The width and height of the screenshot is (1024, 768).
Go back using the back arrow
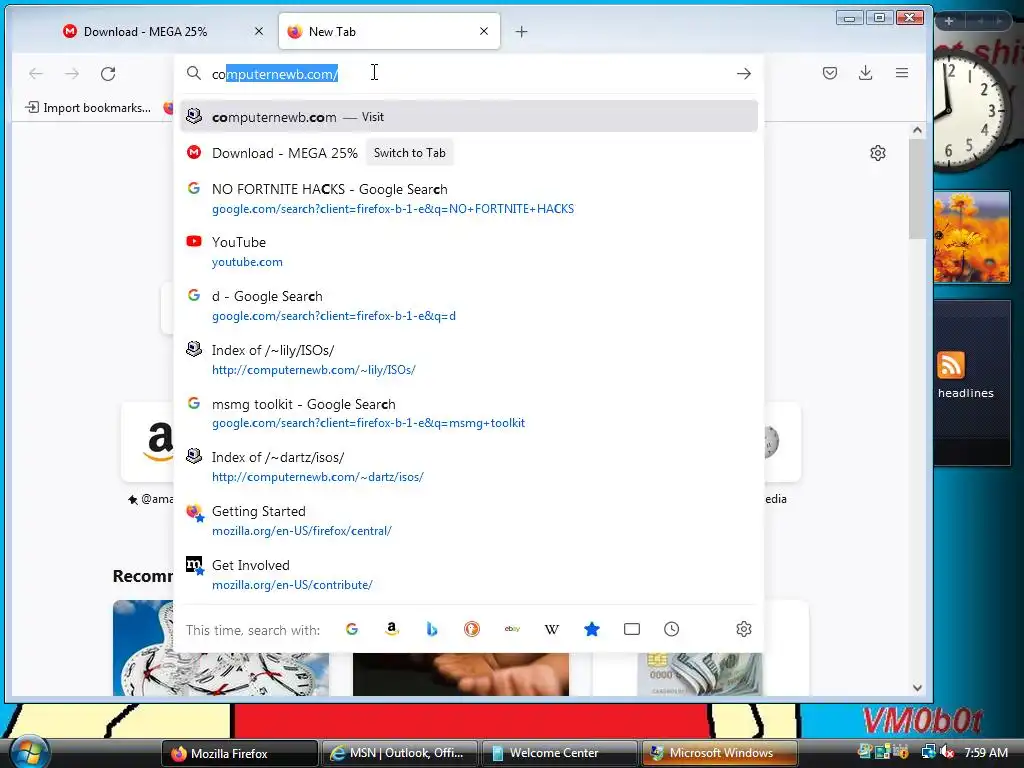tap(36, 74)
